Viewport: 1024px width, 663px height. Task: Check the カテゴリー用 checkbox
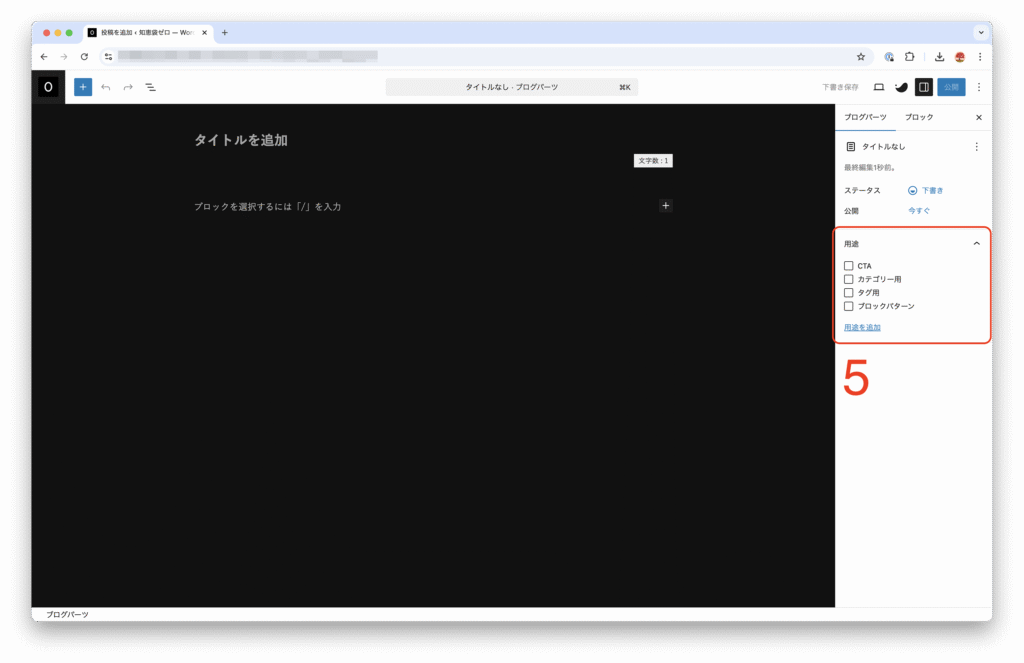(x=848, y=280)
